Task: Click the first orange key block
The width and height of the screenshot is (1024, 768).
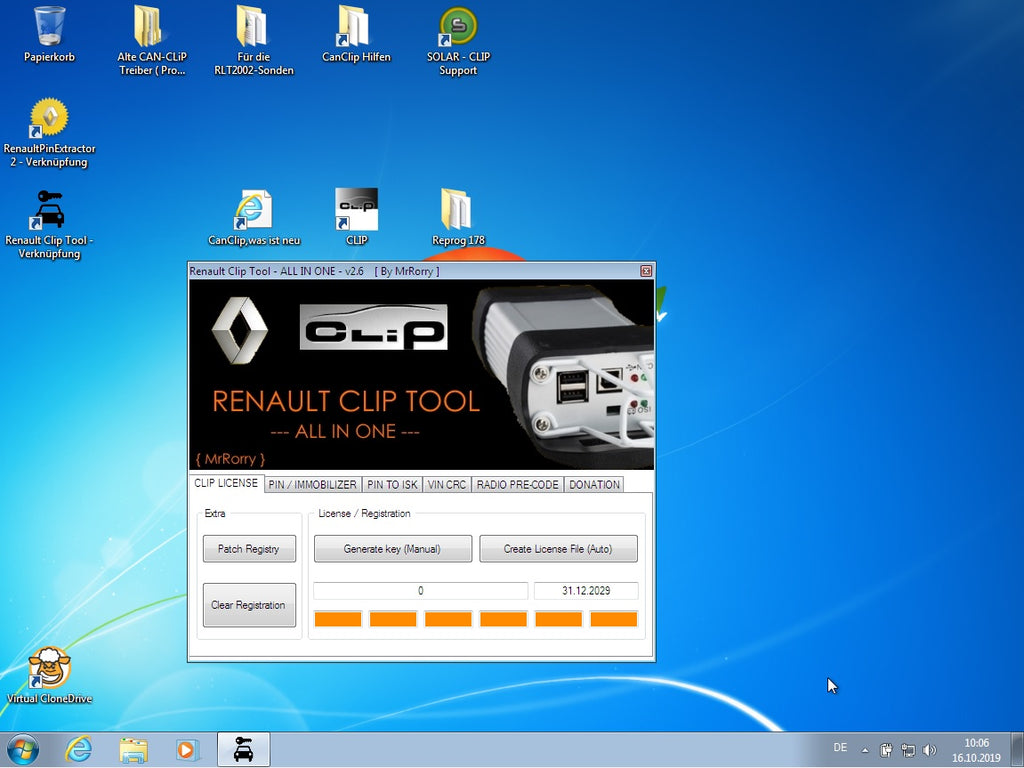Action: tap(337, 619)
